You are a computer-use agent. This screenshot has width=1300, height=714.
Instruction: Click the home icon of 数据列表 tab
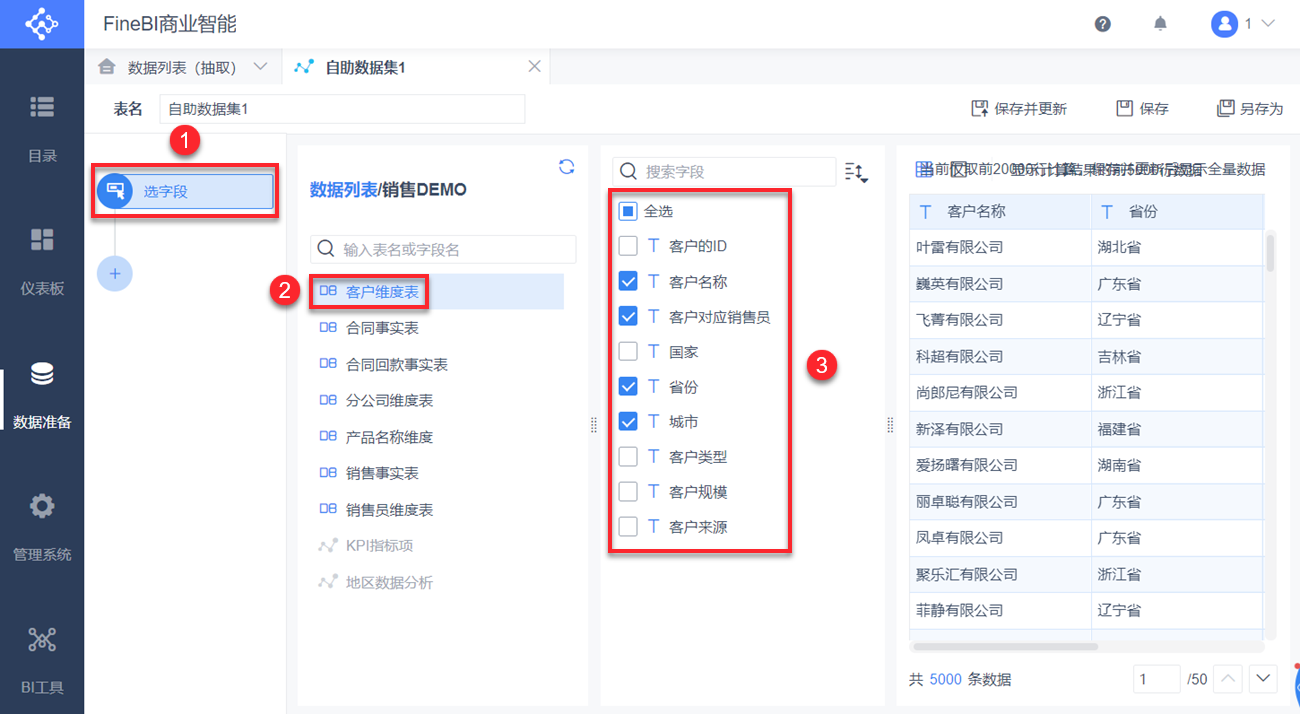pos(106,67)
